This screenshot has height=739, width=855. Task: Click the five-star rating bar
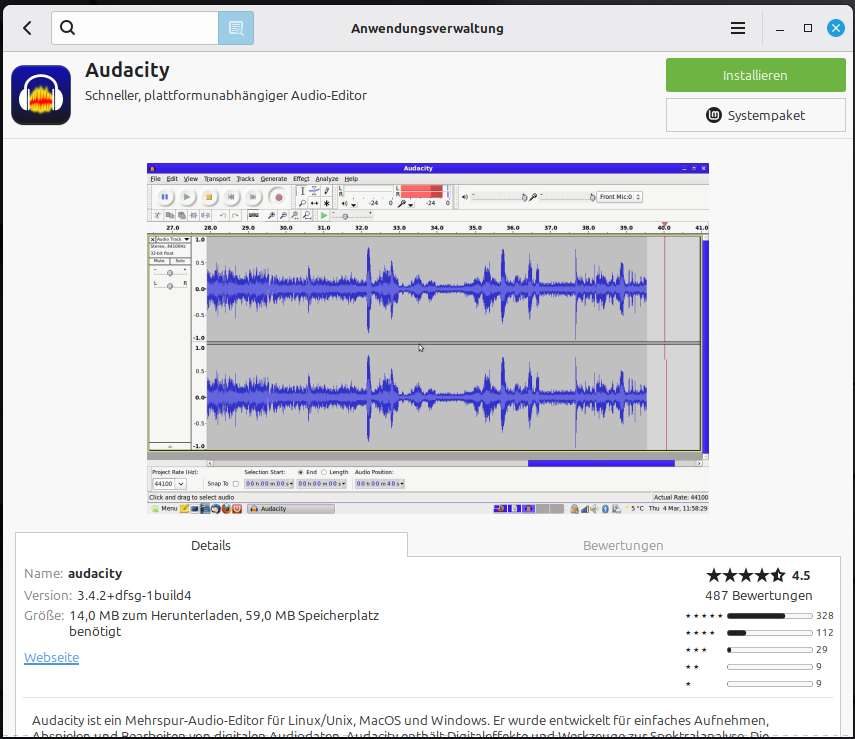[769, 616]
